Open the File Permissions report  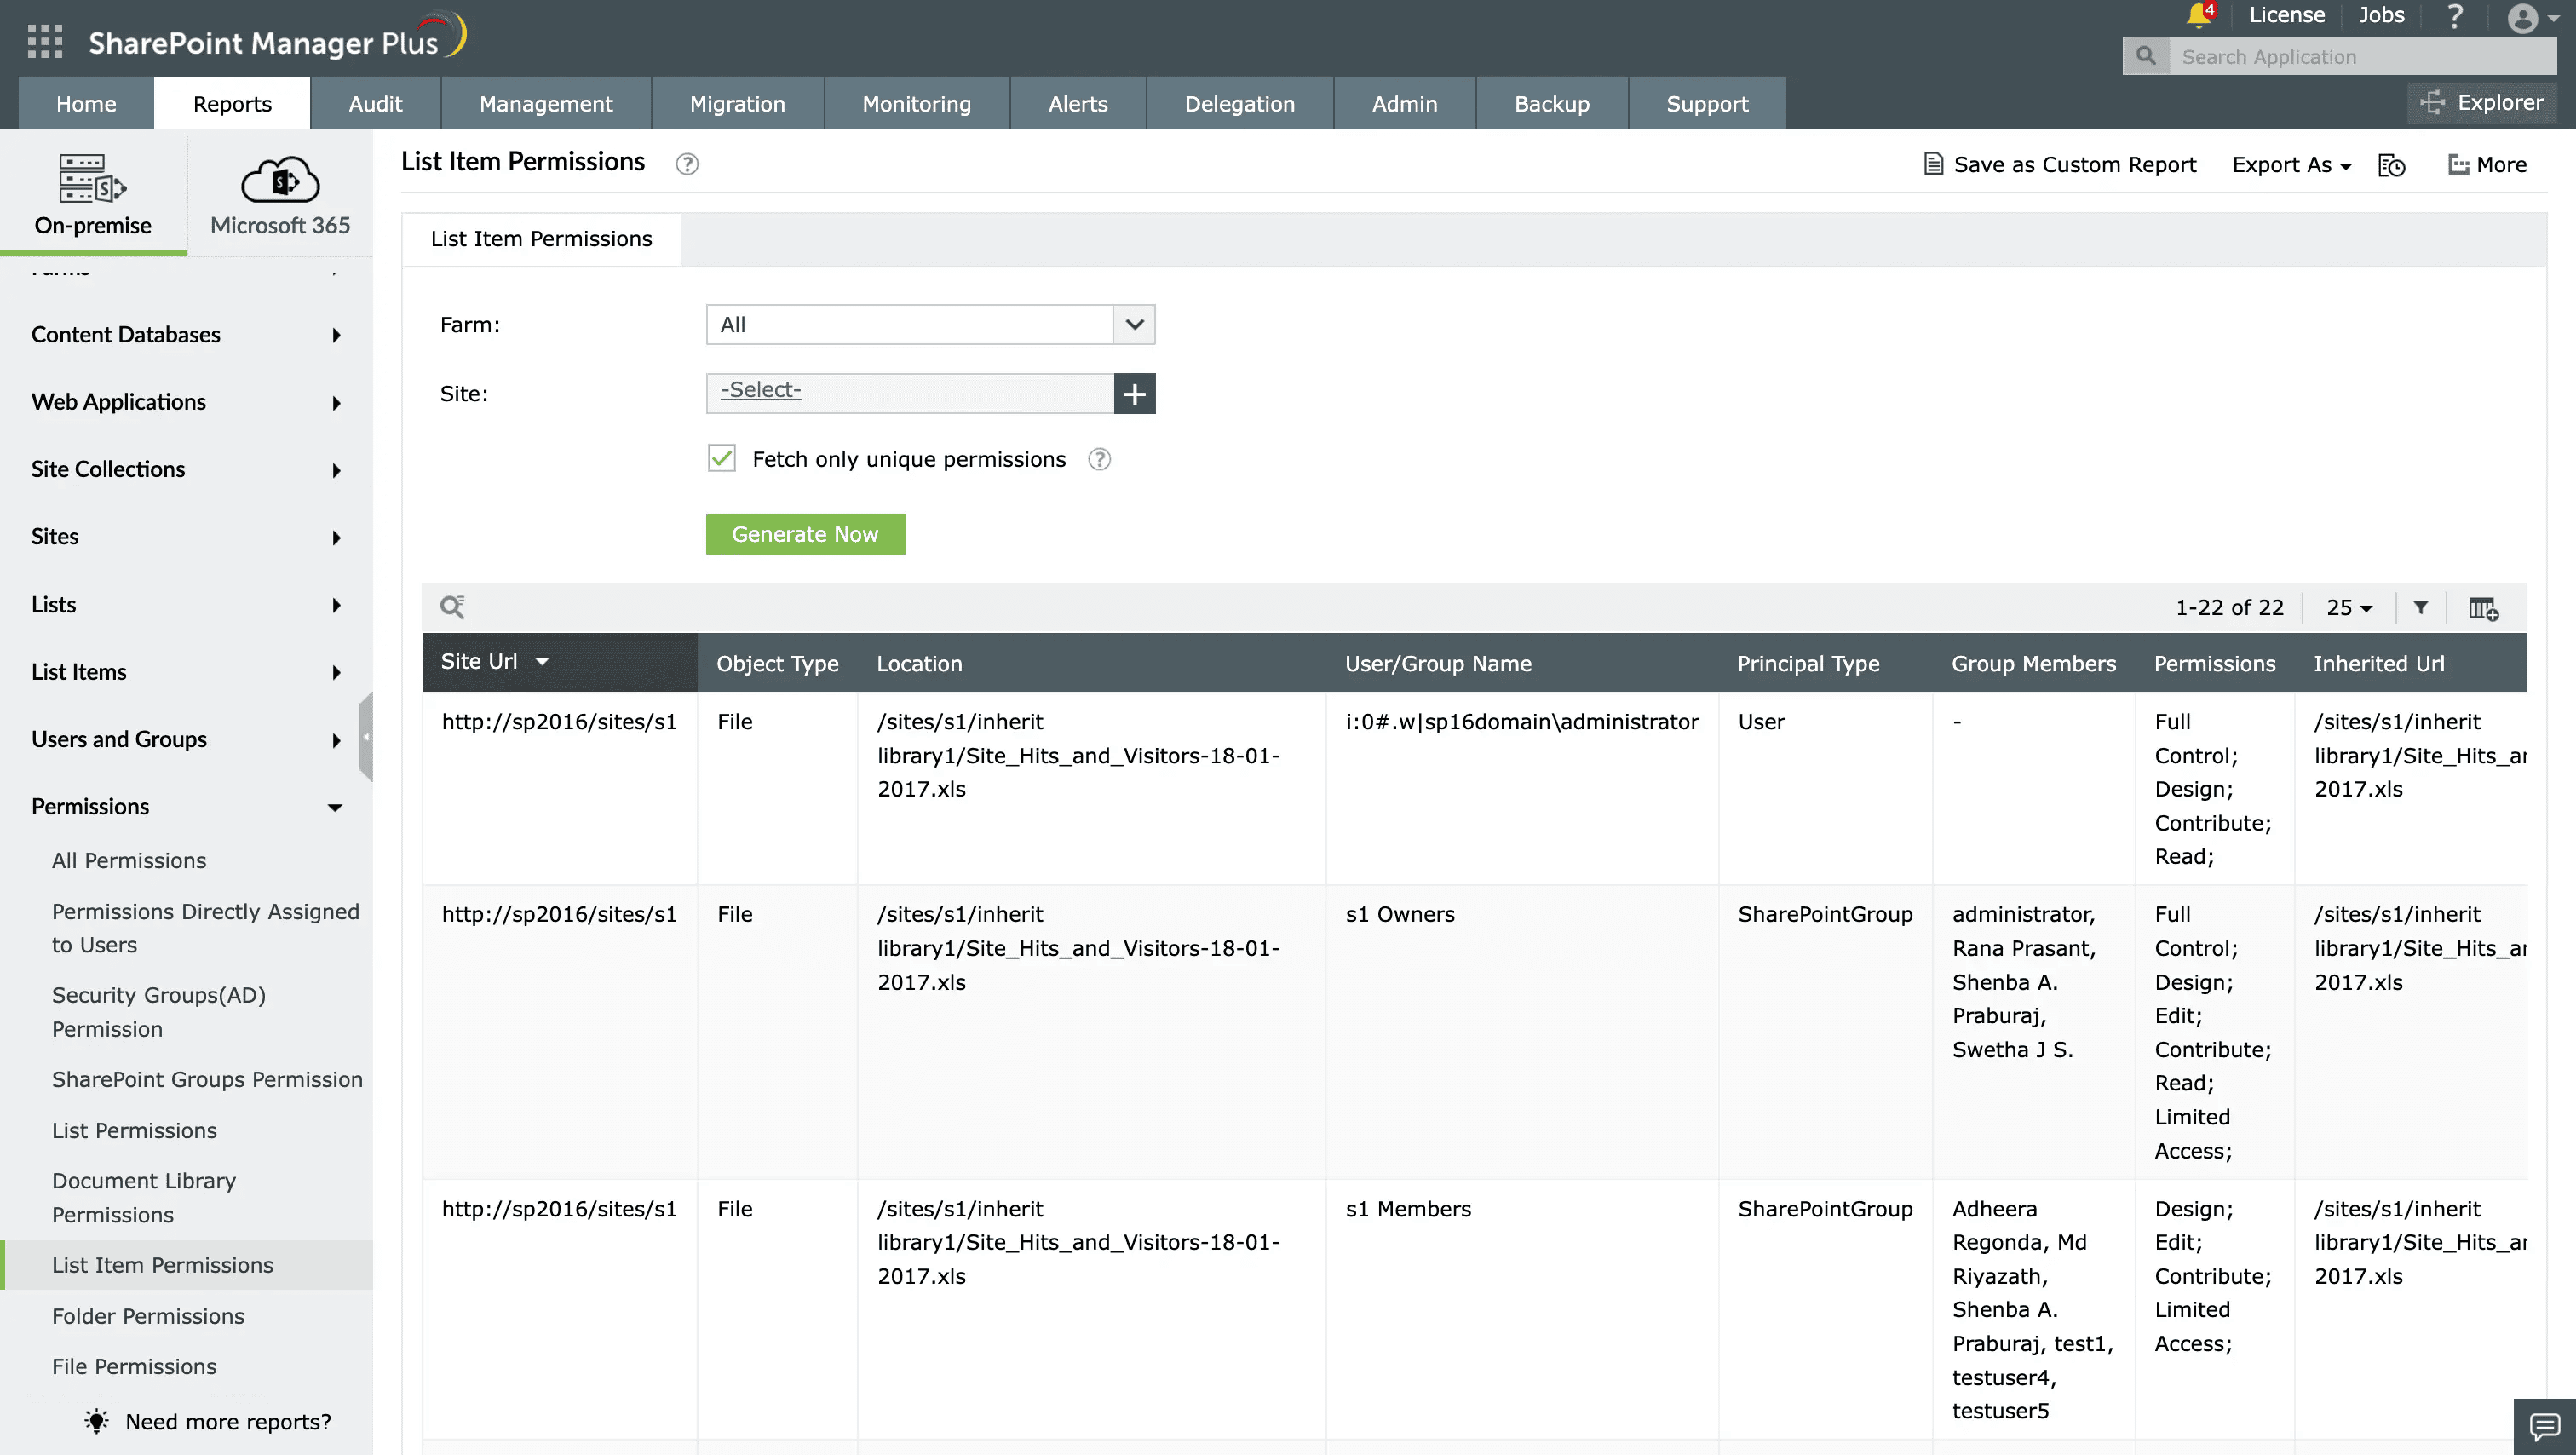pyautogui.click(x=134, y=1367)
